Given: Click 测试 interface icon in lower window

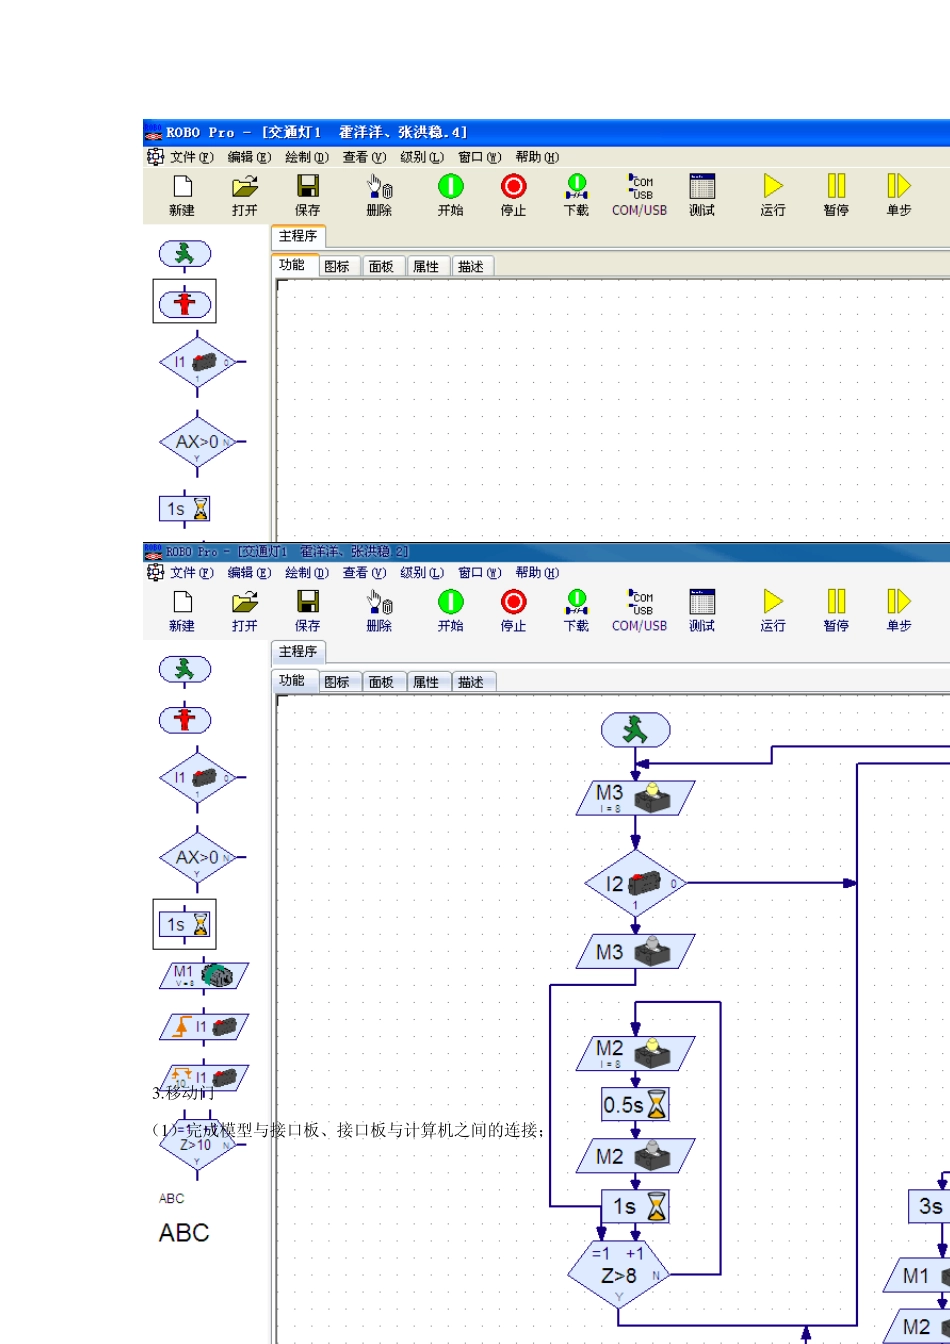Looking at the screenshot, I should point(702,610).
